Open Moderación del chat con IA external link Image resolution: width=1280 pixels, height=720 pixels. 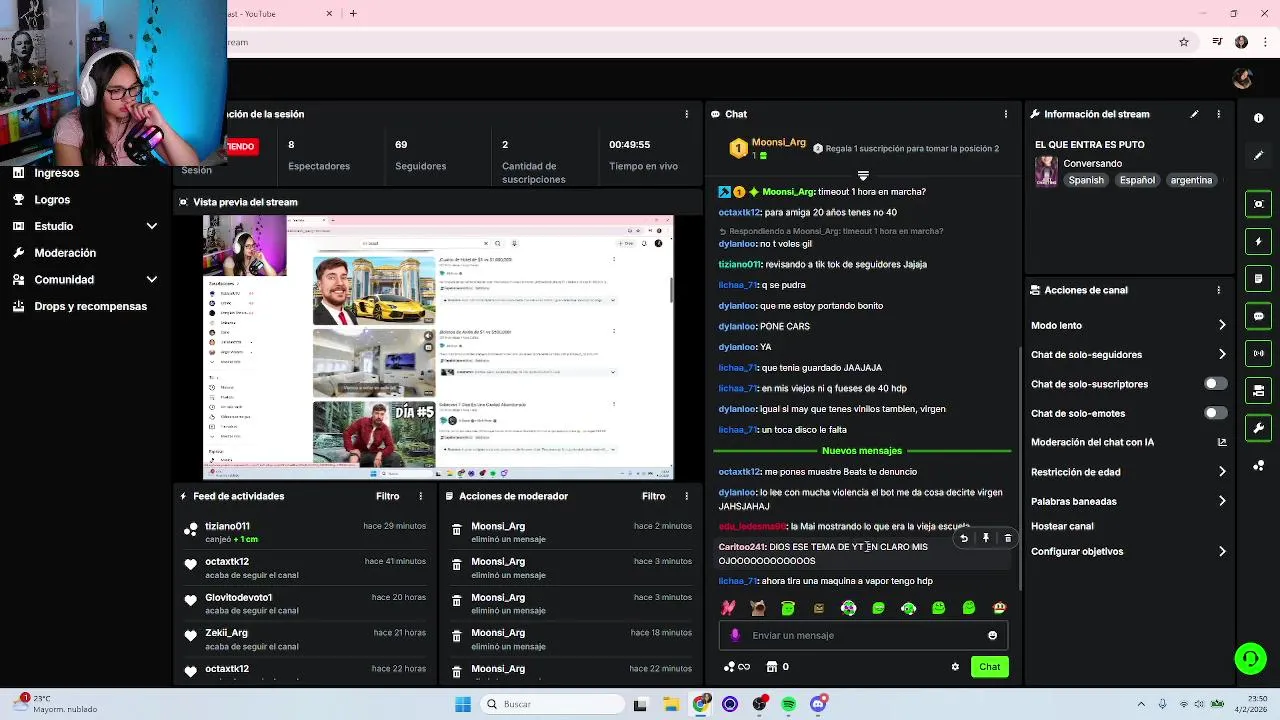click(x=1222, y=442)
